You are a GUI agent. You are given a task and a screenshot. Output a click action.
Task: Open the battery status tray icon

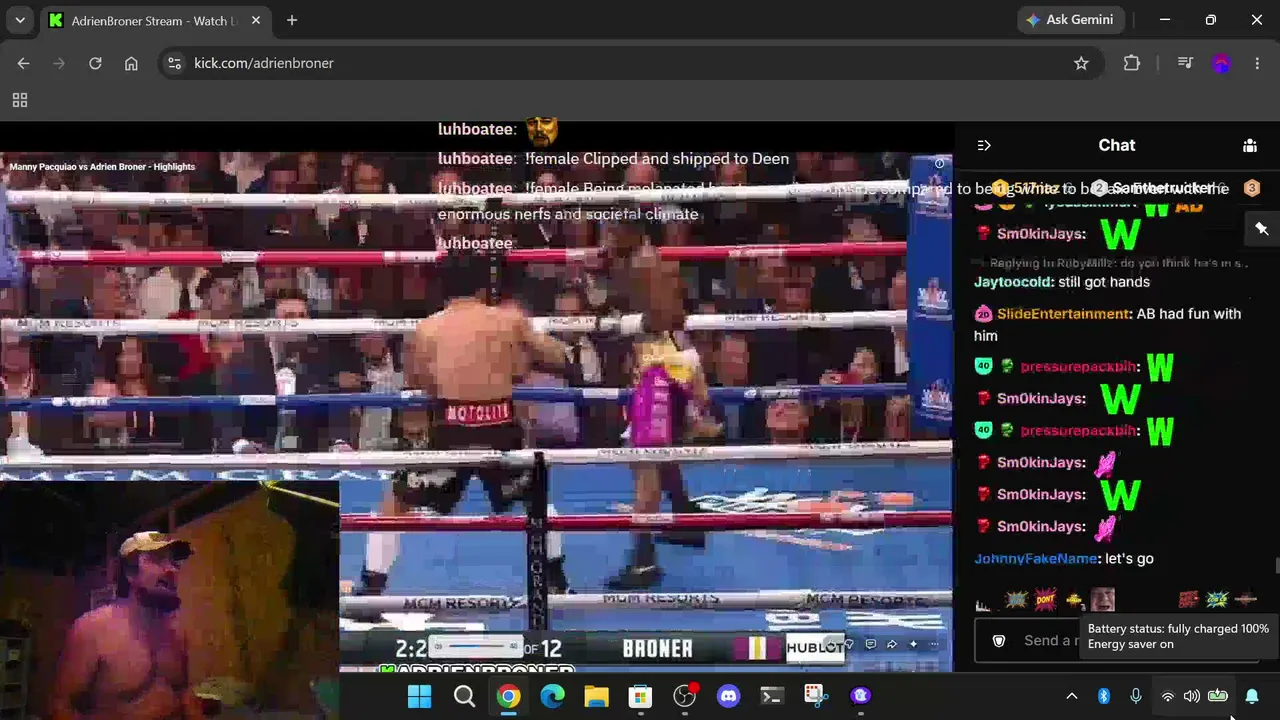click(x=1218, y=696)
